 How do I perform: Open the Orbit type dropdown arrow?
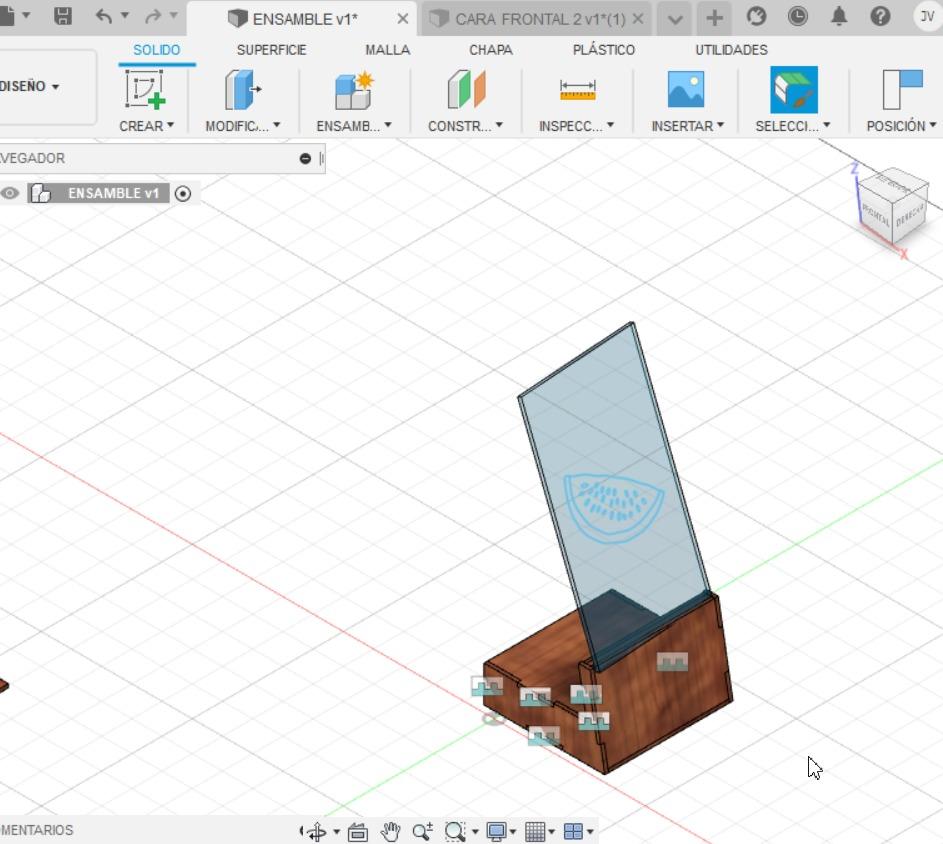[336, 832]
